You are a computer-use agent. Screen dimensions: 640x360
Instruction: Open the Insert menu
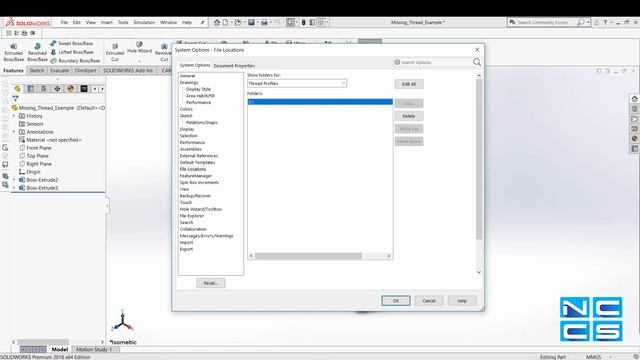[107, 22]
